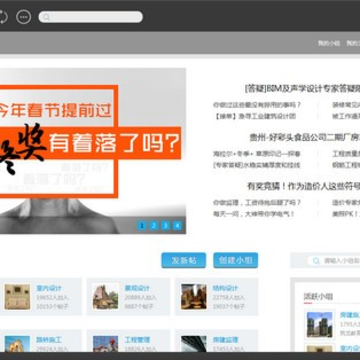Open the link 你做过这些最没有卵用的事吗？
The image size is (360, 360).
pyautogui.click(x=257, y=105)
